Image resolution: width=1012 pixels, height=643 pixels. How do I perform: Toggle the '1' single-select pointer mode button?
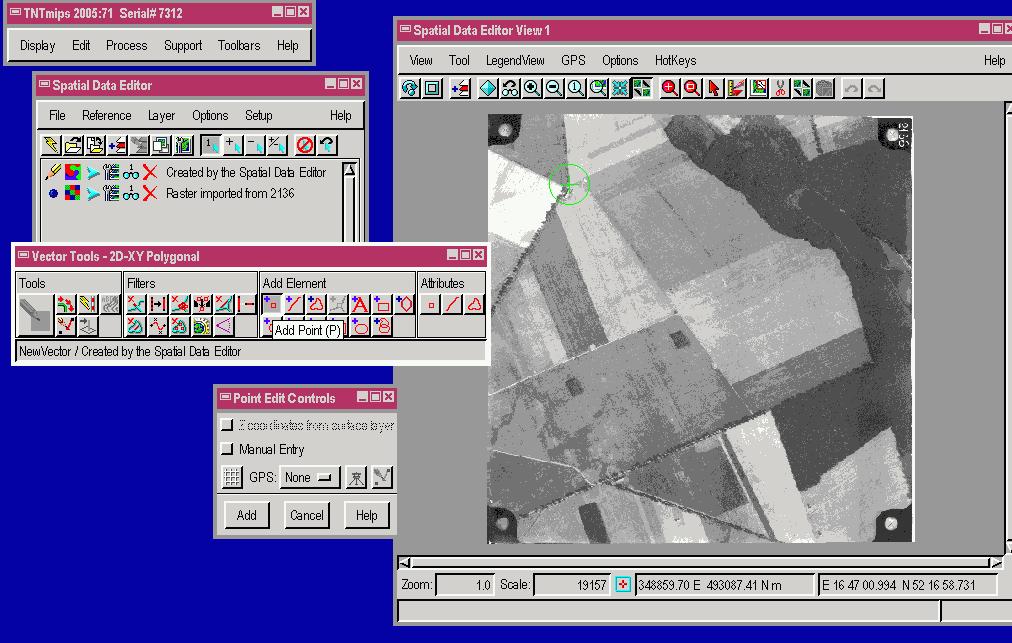coord(211,145)
